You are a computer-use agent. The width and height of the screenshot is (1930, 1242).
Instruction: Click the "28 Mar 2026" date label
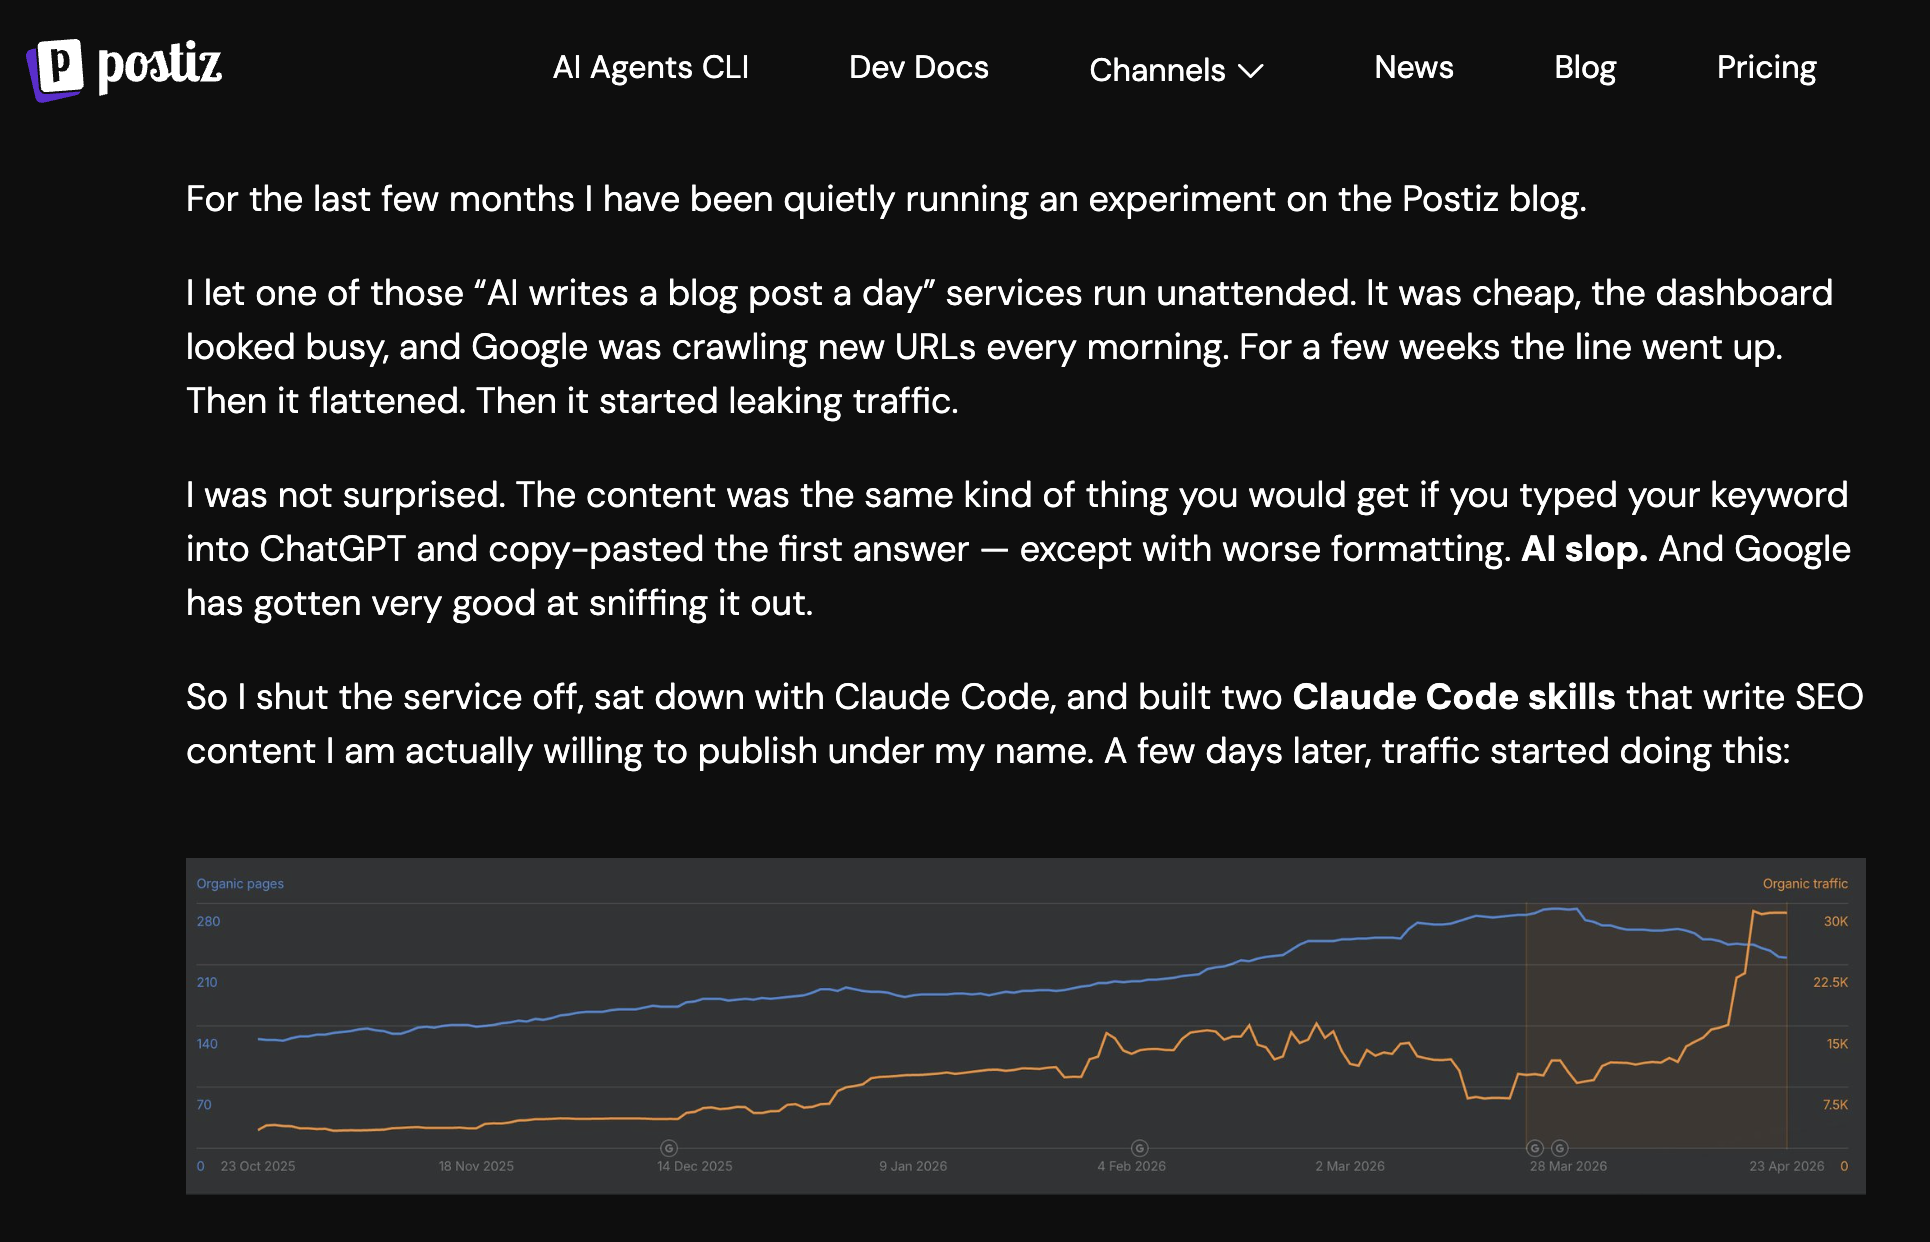1568,1166
